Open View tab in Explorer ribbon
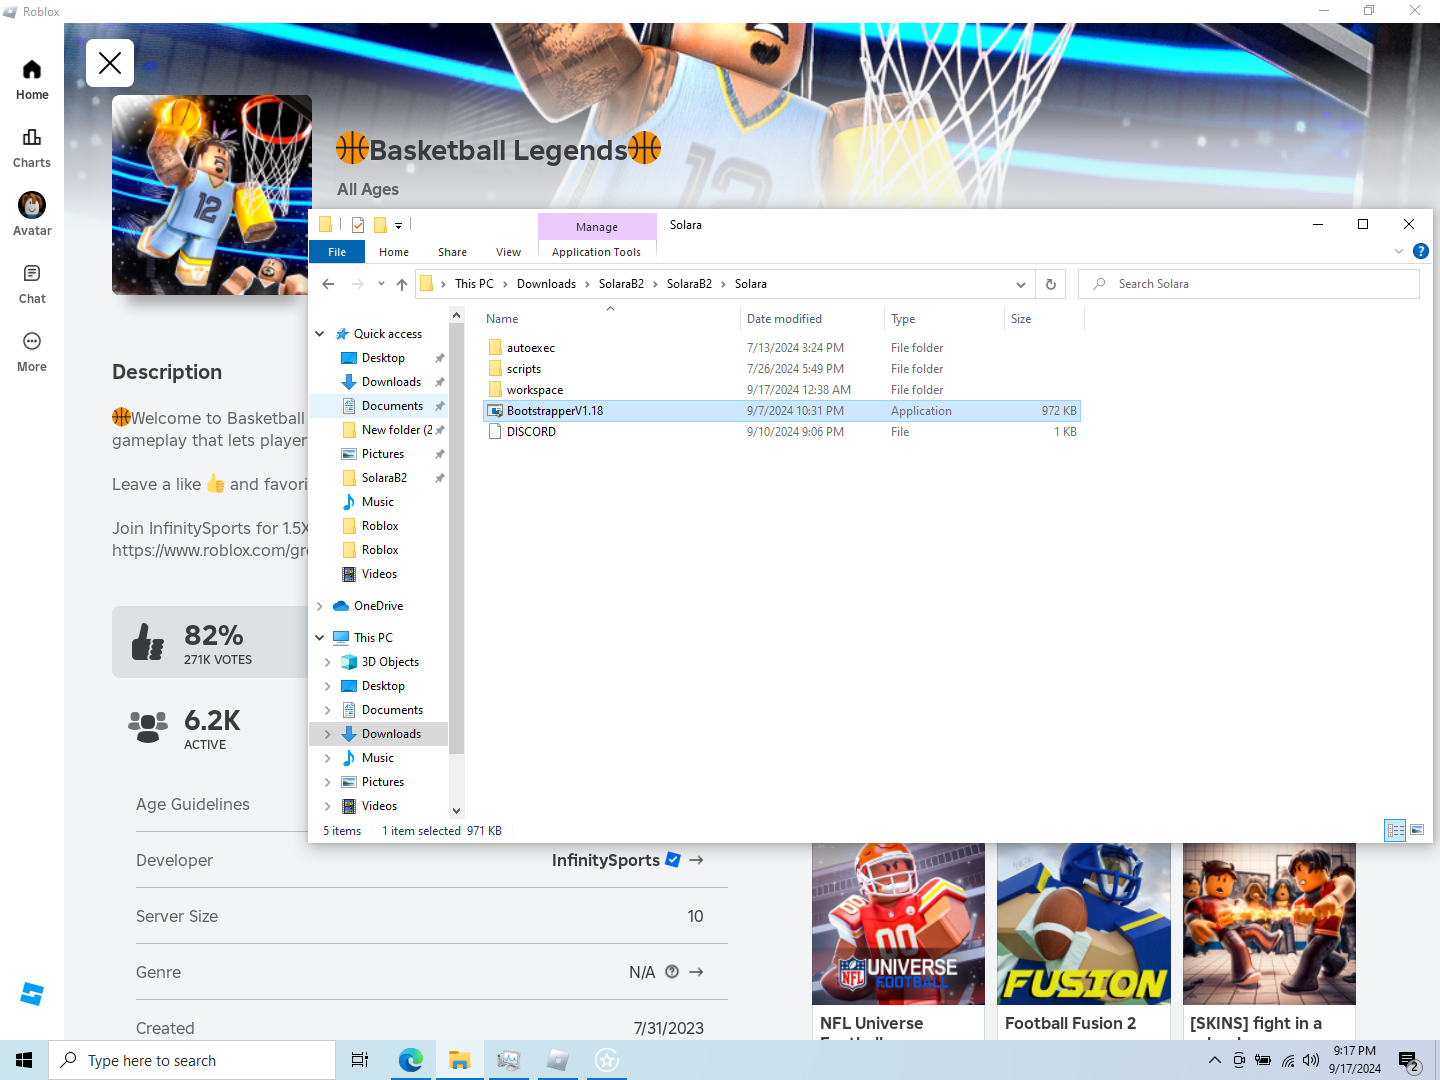The image size is (1440, 1080). (x=508, y=252)
